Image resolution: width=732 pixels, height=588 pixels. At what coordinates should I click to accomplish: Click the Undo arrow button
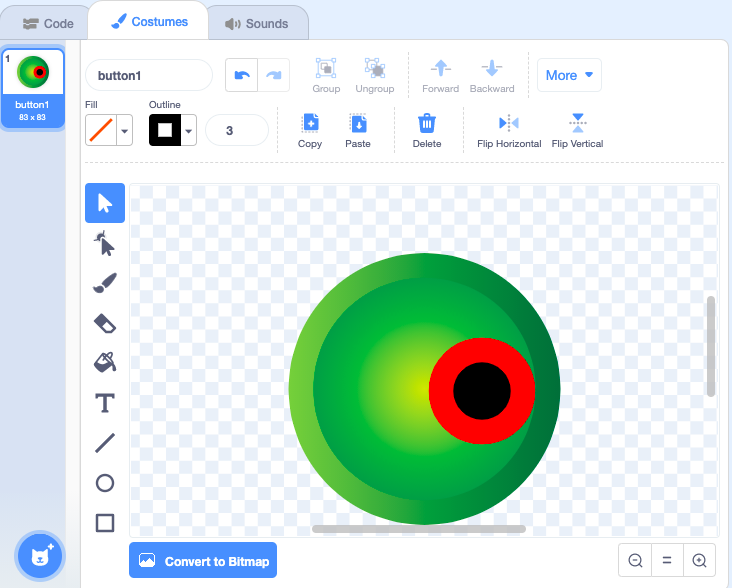point(242,75)
